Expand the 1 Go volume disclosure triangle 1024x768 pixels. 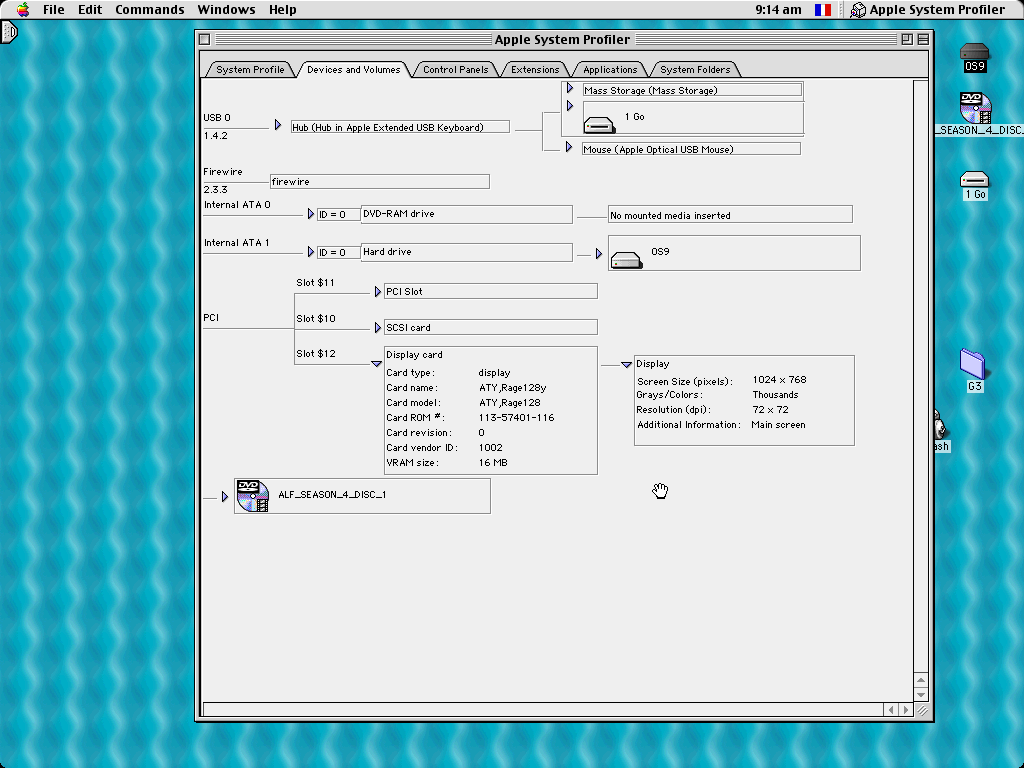click(x=569, y=106)
